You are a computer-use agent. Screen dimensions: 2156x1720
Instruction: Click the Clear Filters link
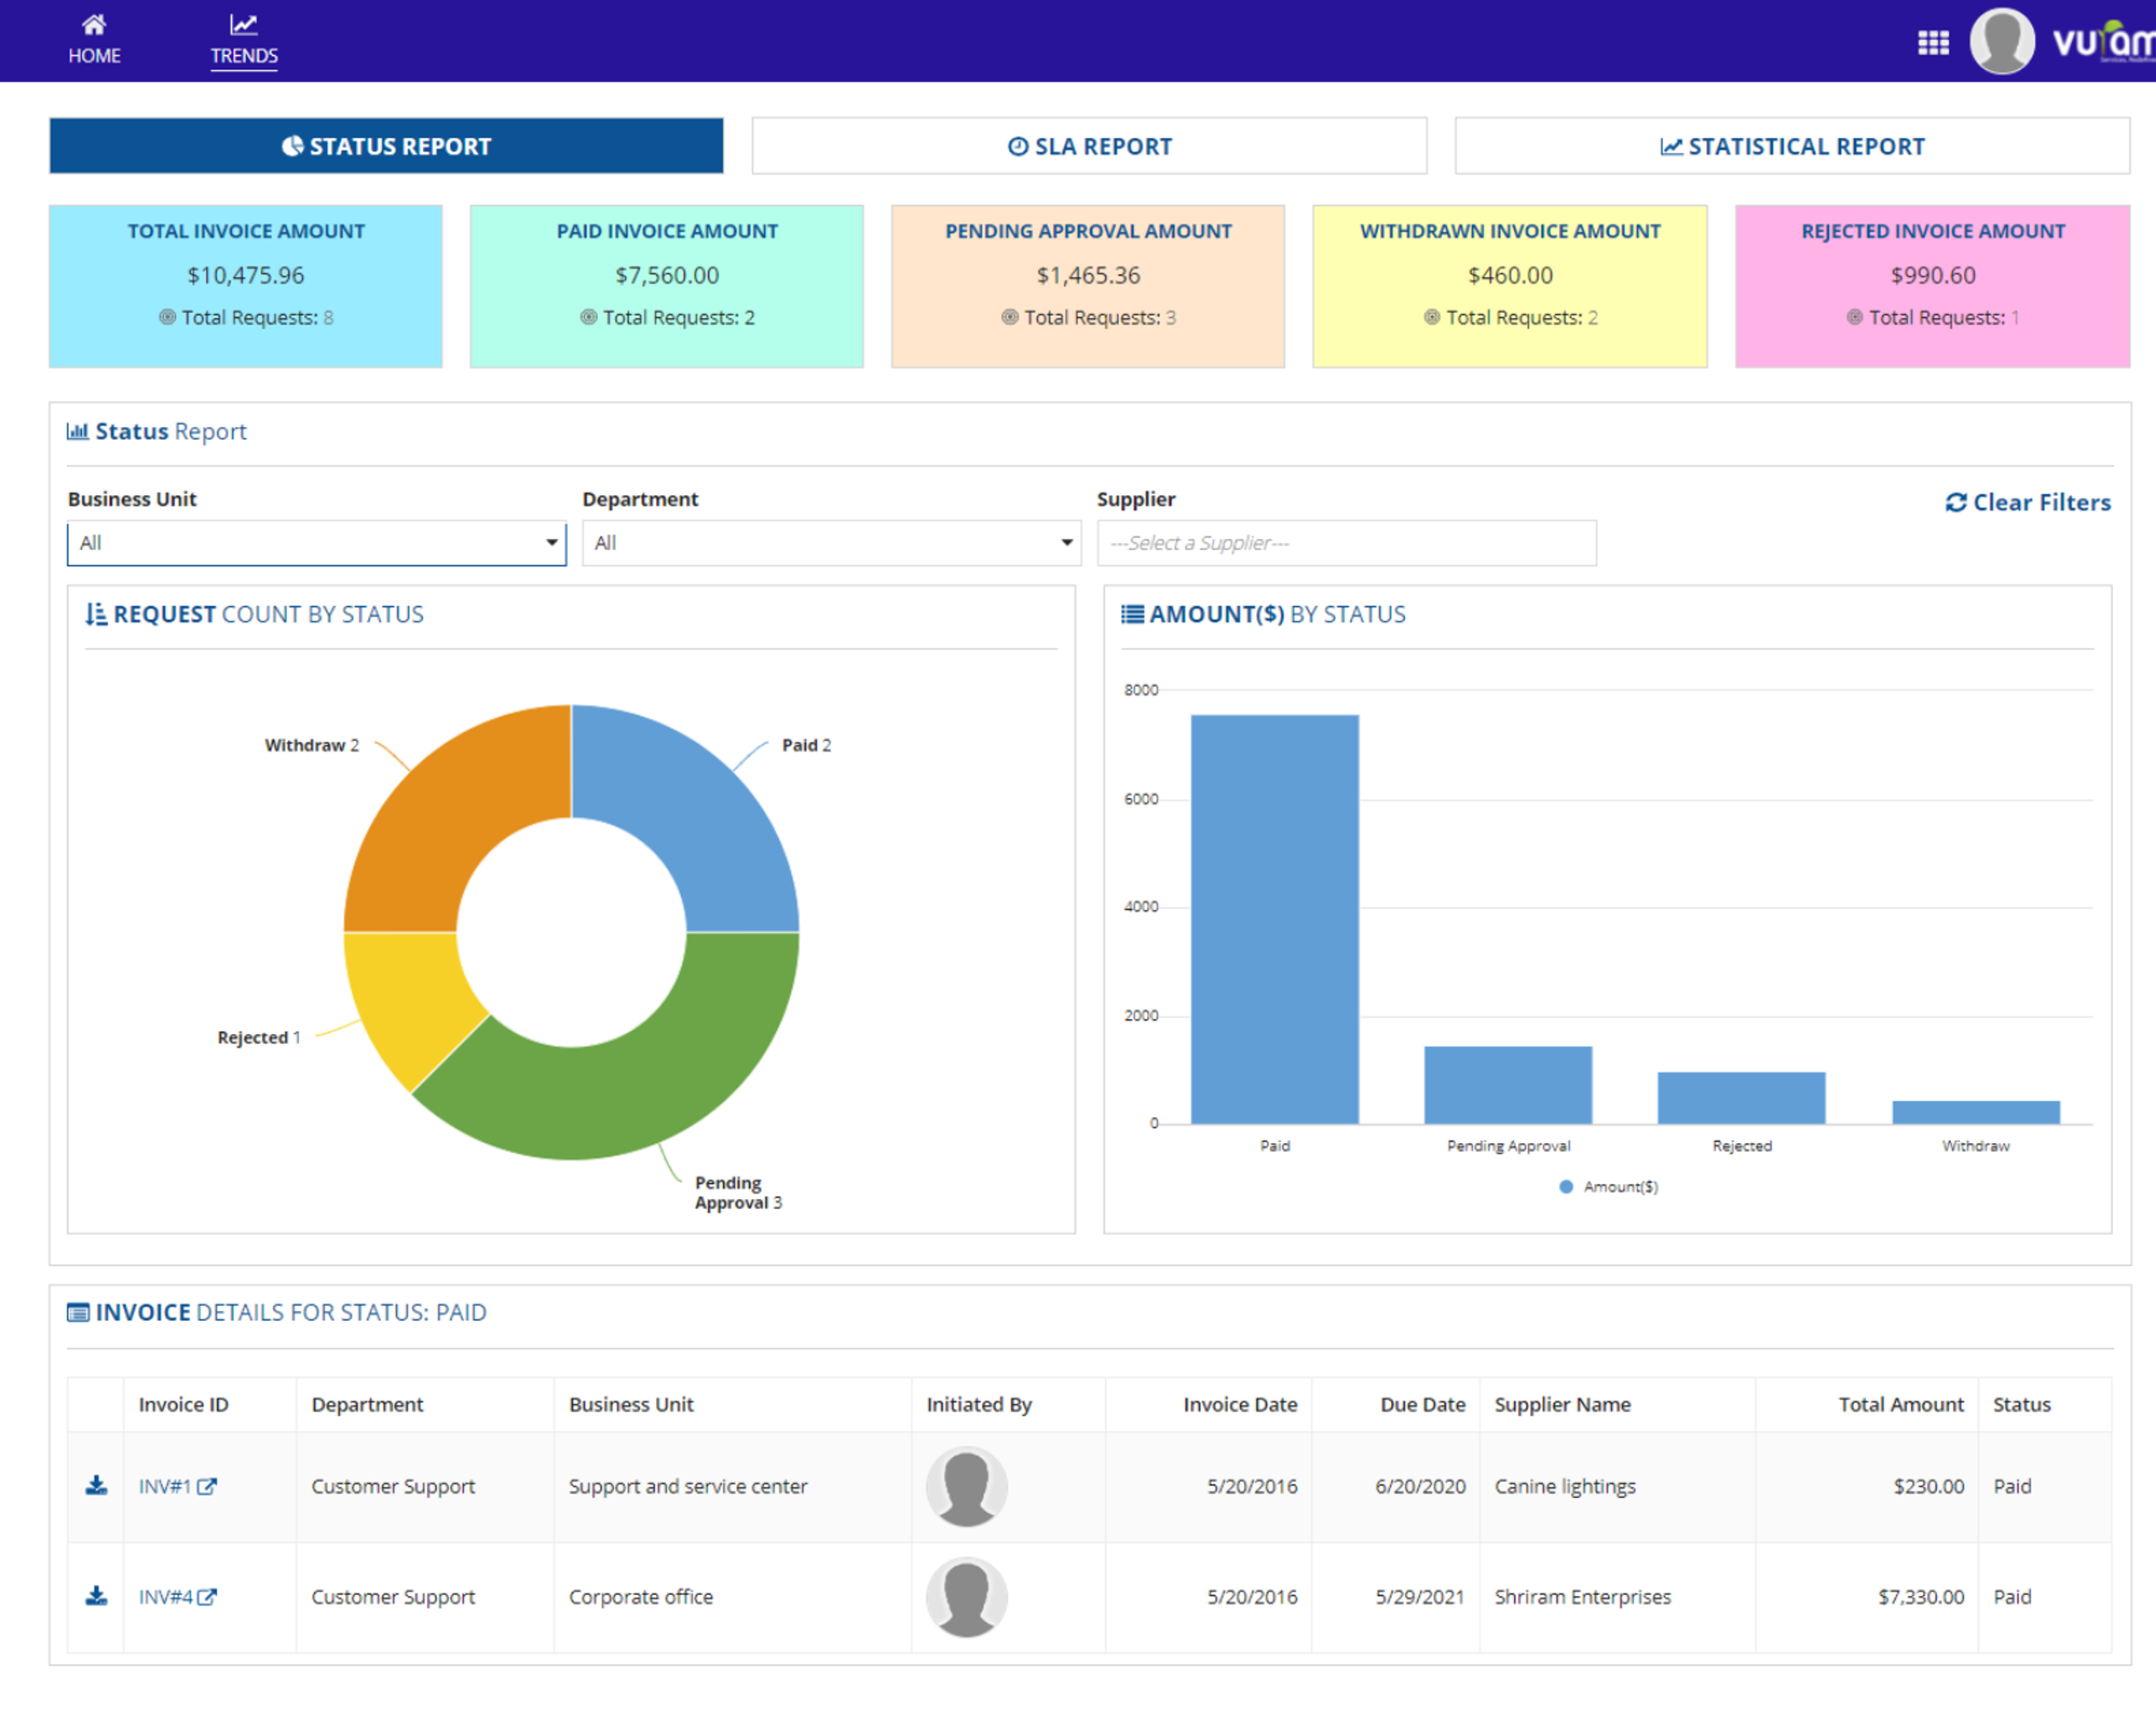tap(2028, 502)
